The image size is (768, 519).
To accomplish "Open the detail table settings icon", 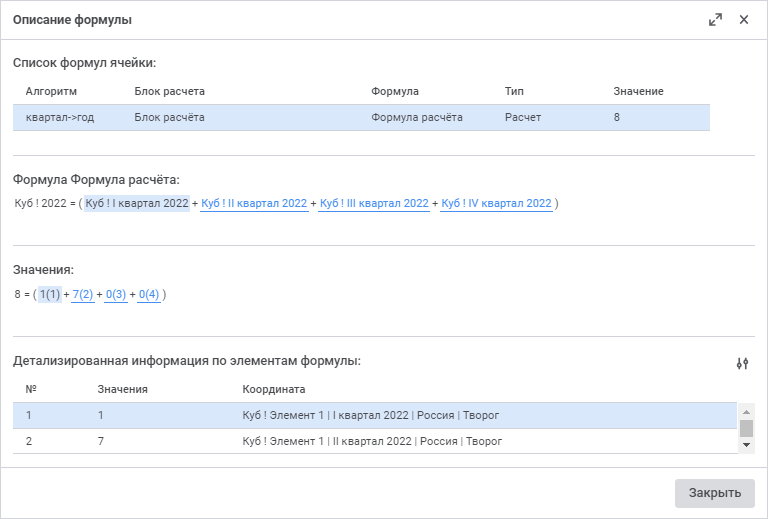I will click(x=742, y=363).
